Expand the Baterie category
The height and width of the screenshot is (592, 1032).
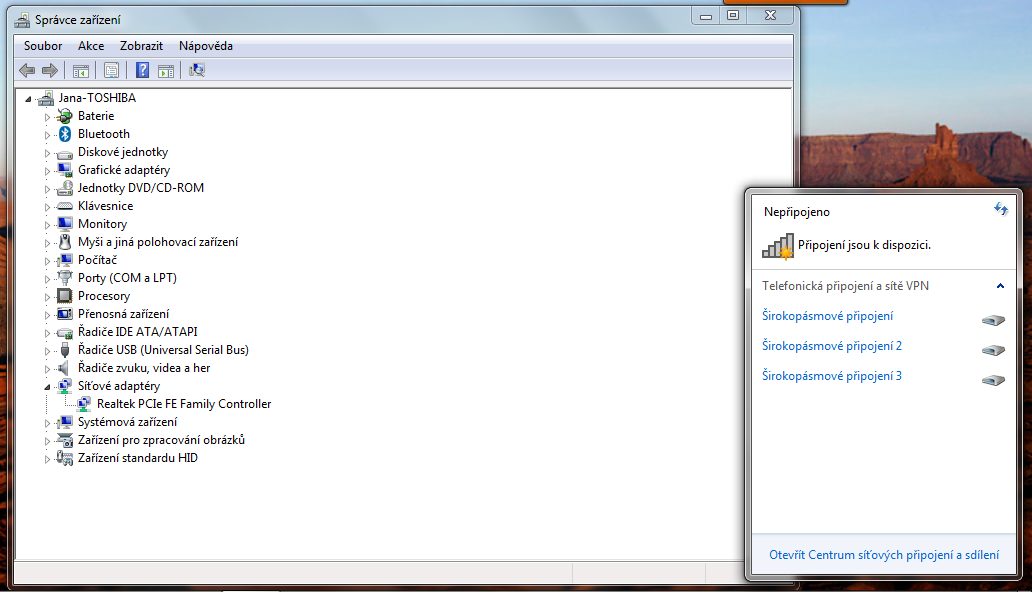pos(46,117)
